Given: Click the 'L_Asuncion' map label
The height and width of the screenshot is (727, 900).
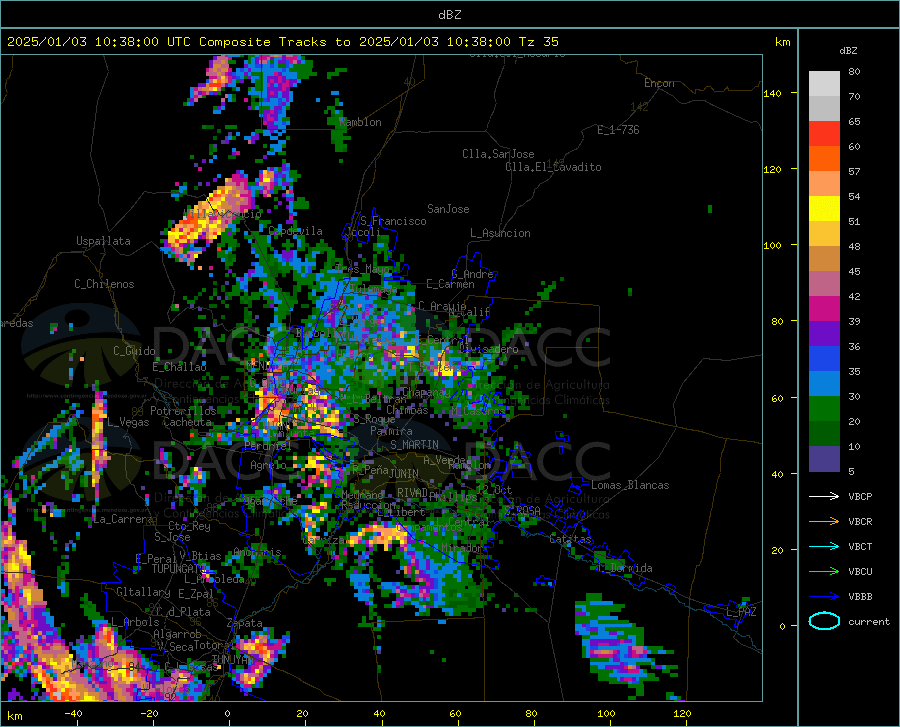Looking at the screenshot, I should point(501,233).
